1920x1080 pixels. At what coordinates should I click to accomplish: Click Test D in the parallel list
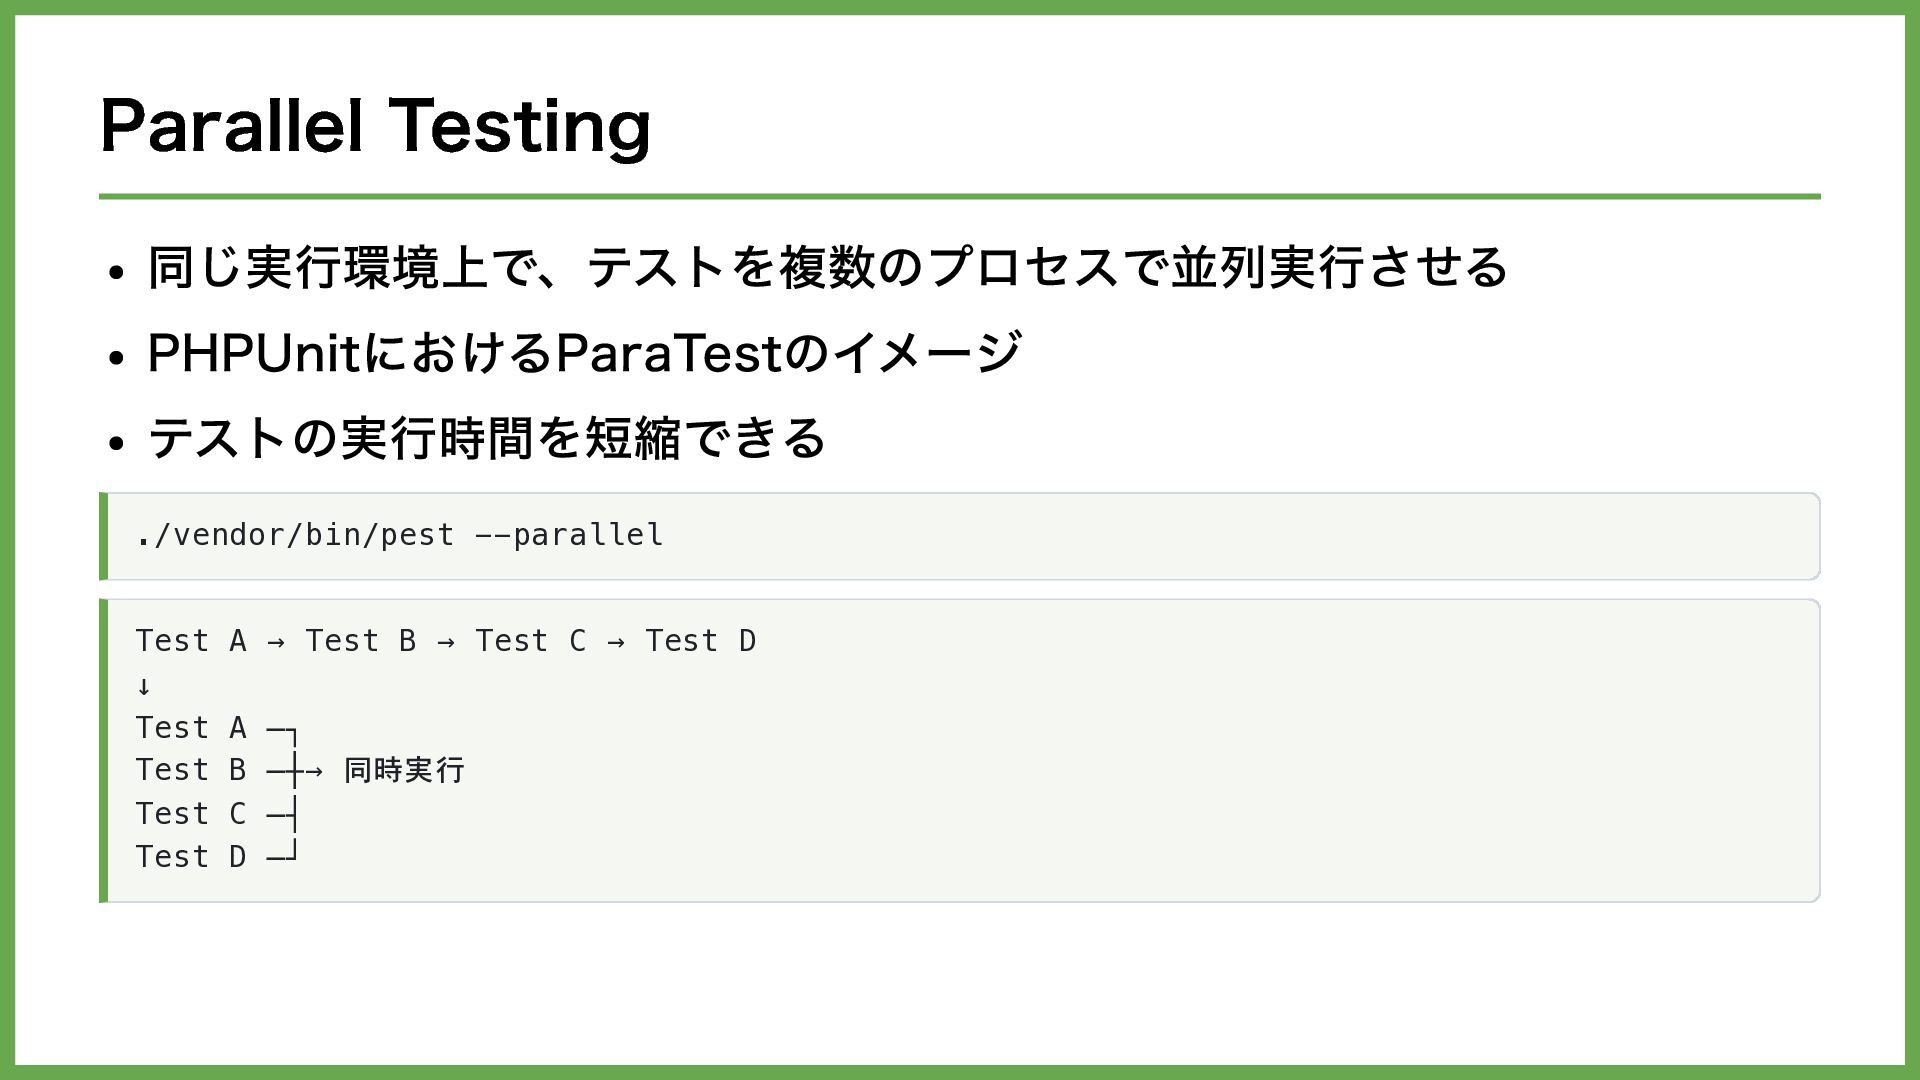(x=191, y=857)
